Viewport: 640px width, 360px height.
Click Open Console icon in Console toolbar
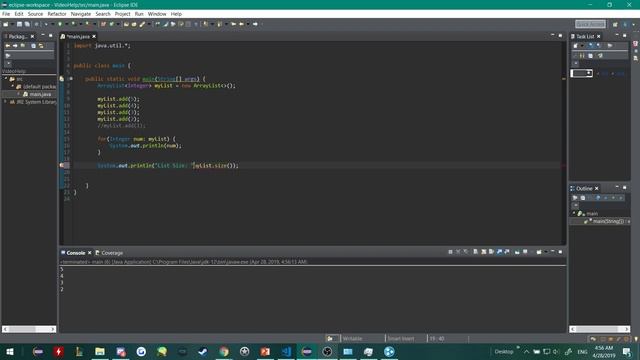click(539, 252)
